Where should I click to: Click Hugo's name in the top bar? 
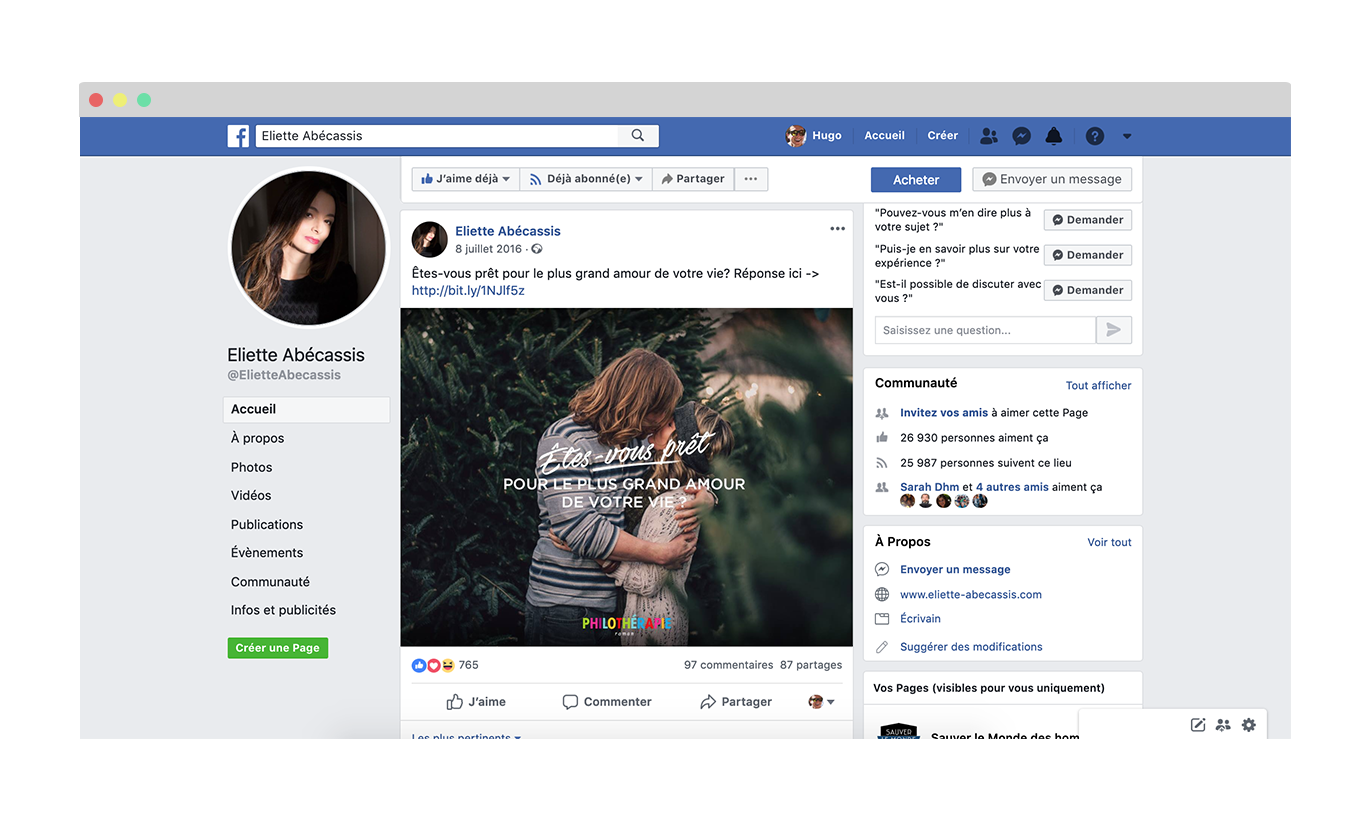tap(827, 136)
